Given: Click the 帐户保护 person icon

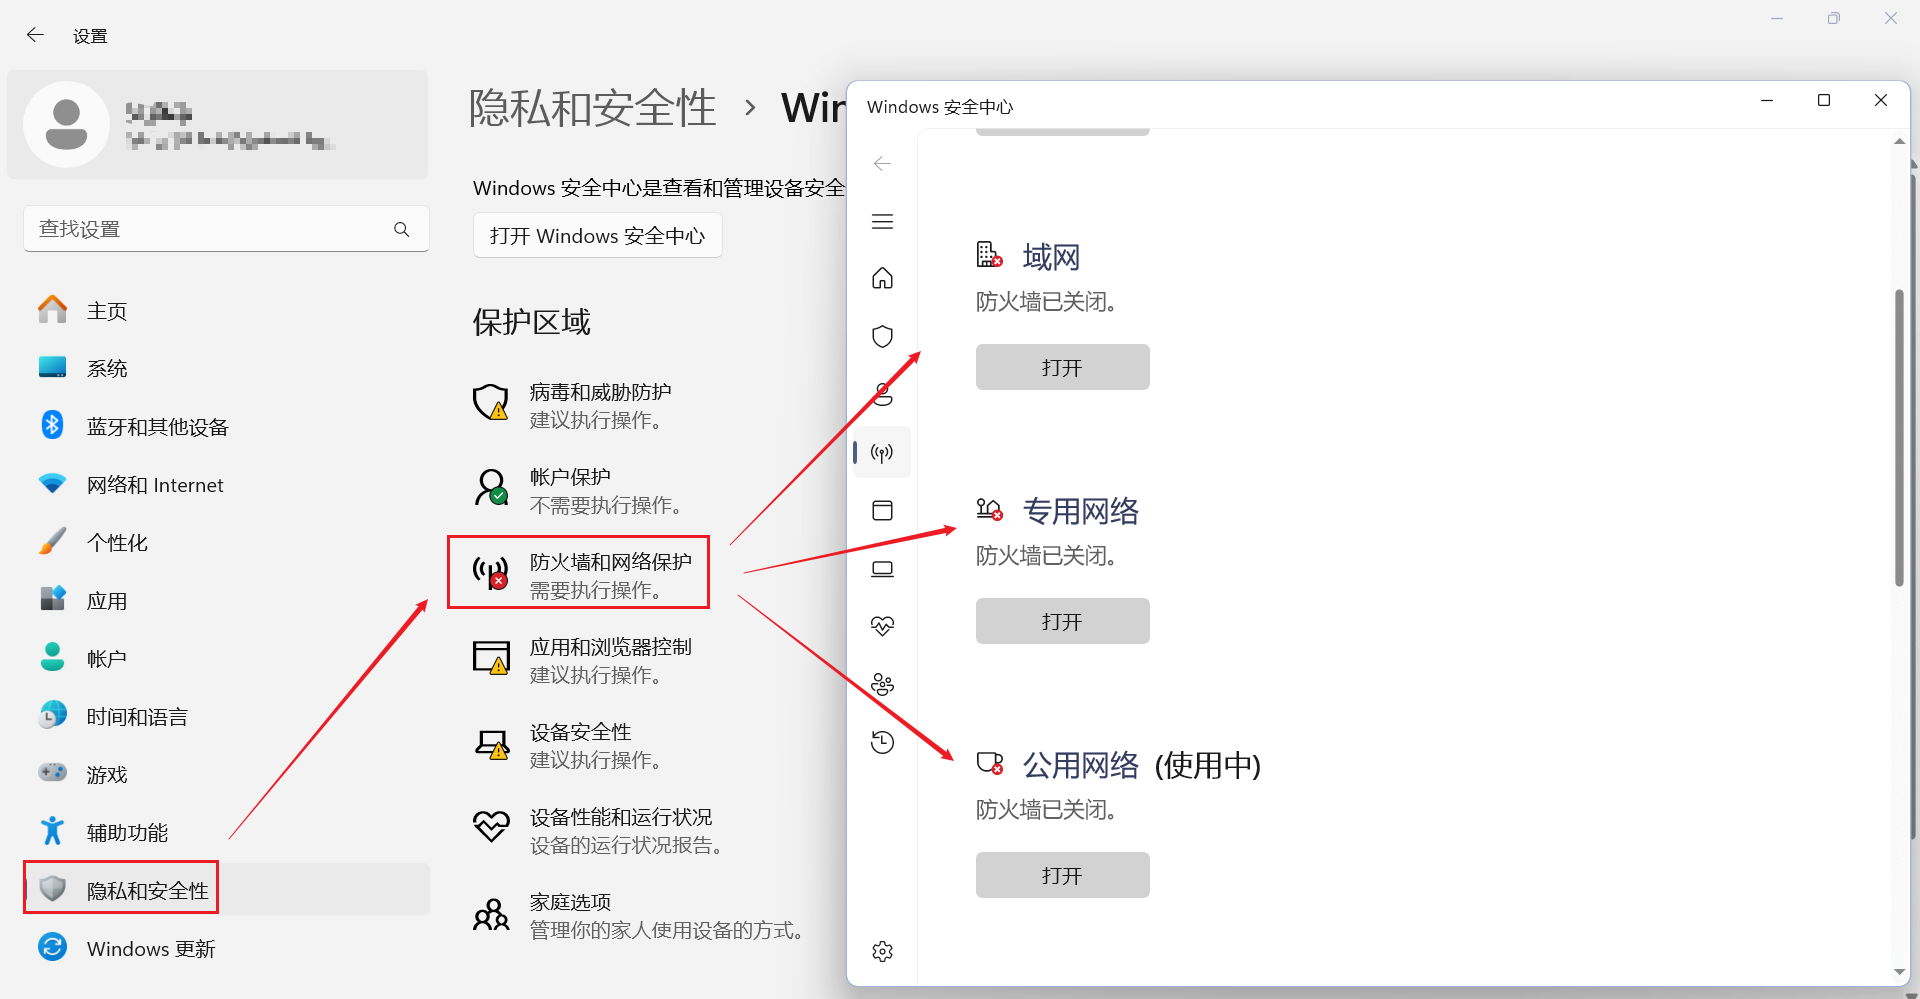Looking at the screenshot, I should (x=491, y=488).
